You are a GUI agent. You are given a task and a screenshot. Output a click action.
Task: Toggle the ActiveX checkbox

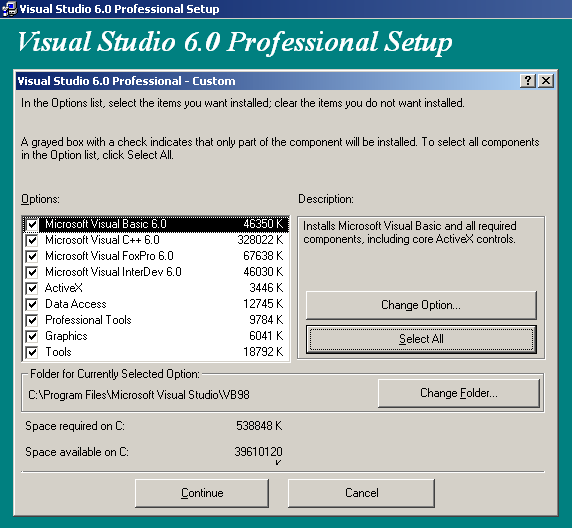(x=32, y=288)
